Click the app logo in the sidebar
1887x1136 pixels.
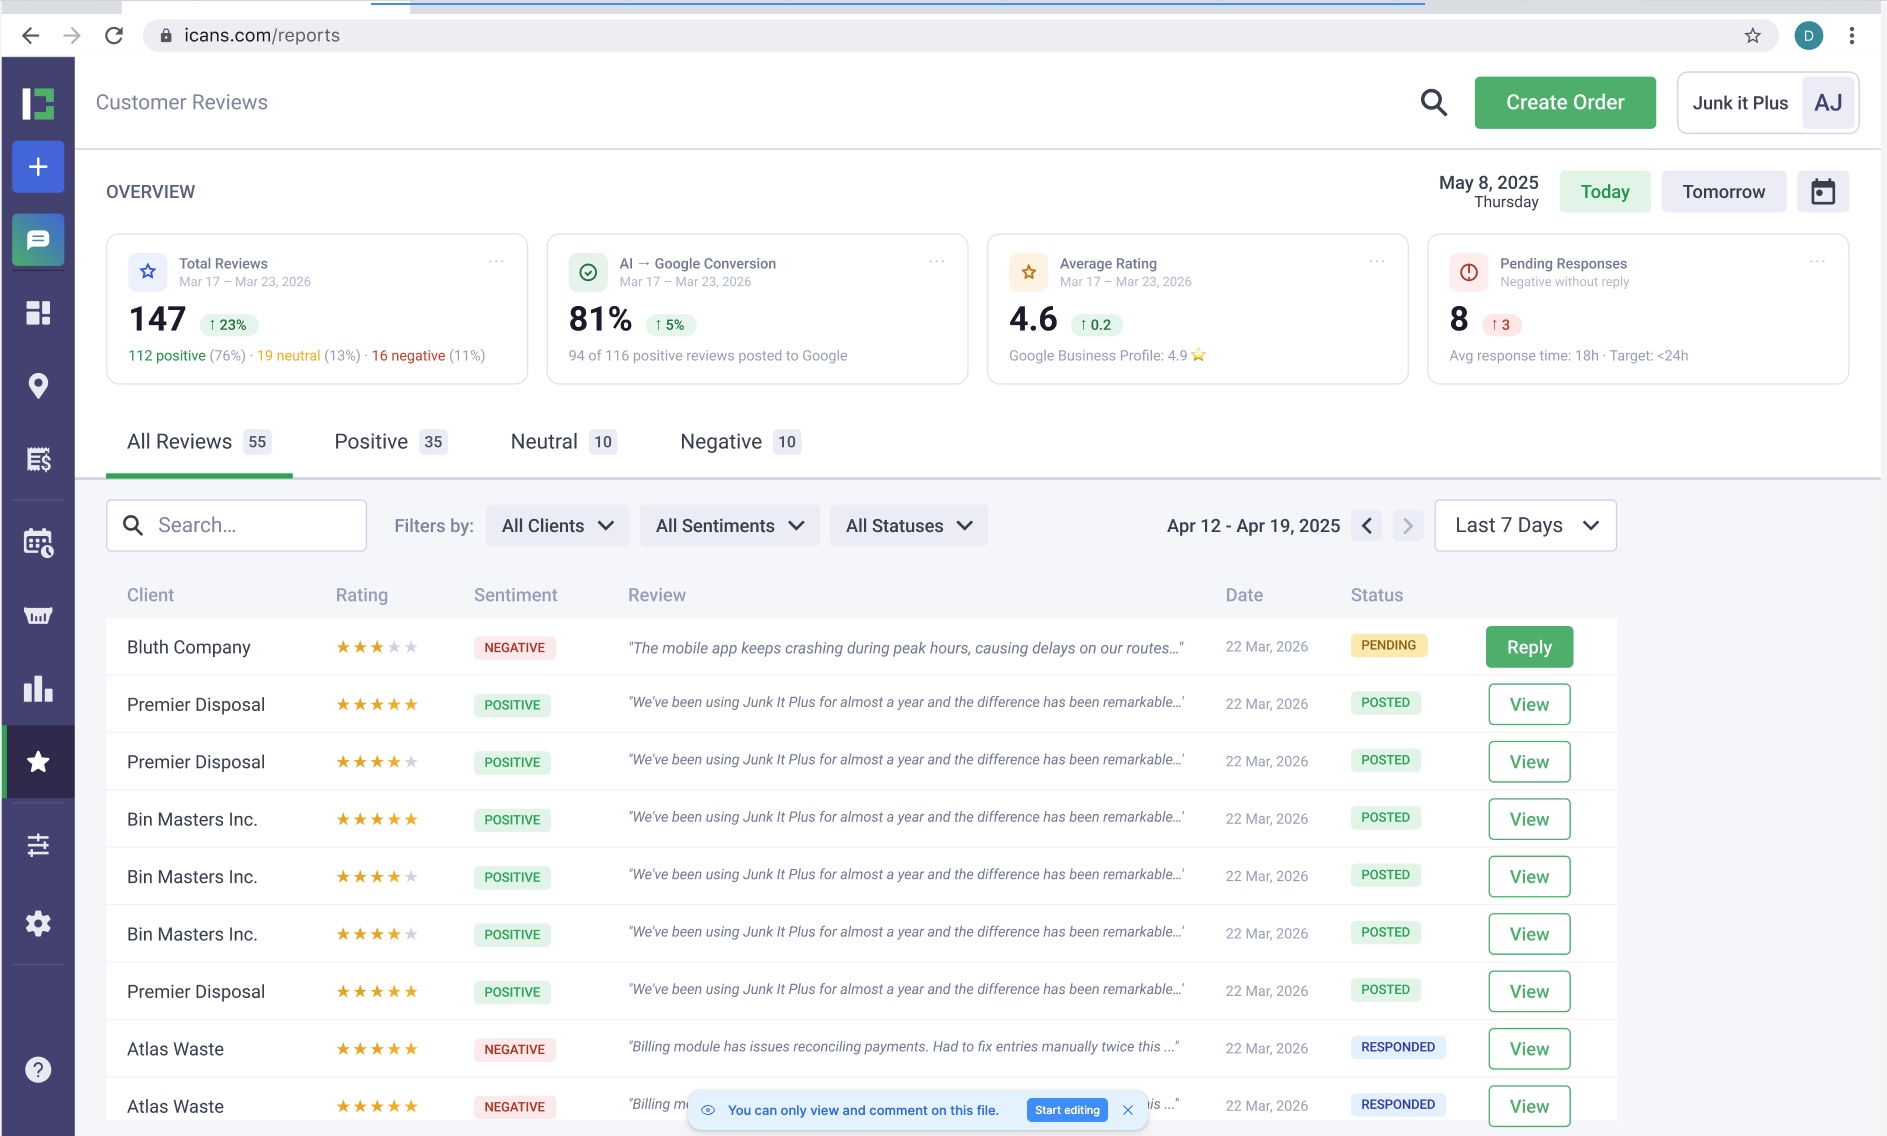point(38,103)
